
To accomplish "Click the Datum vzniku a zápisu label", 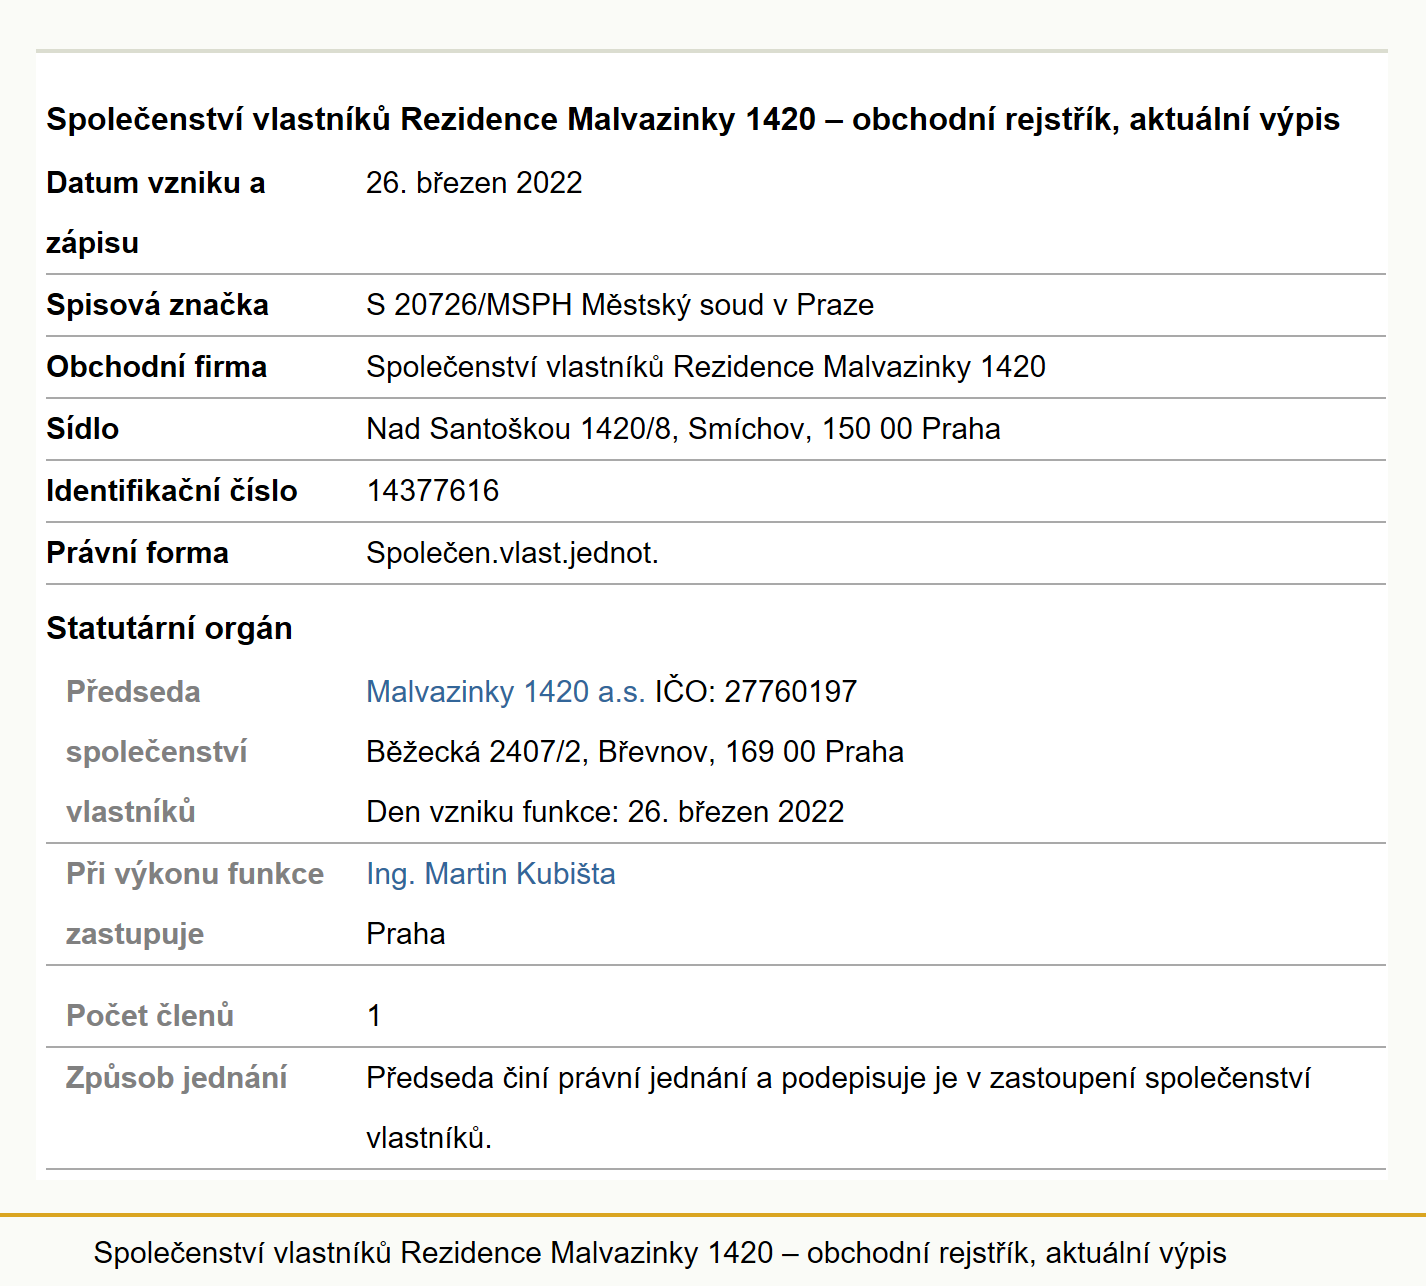I will point(156,213).
